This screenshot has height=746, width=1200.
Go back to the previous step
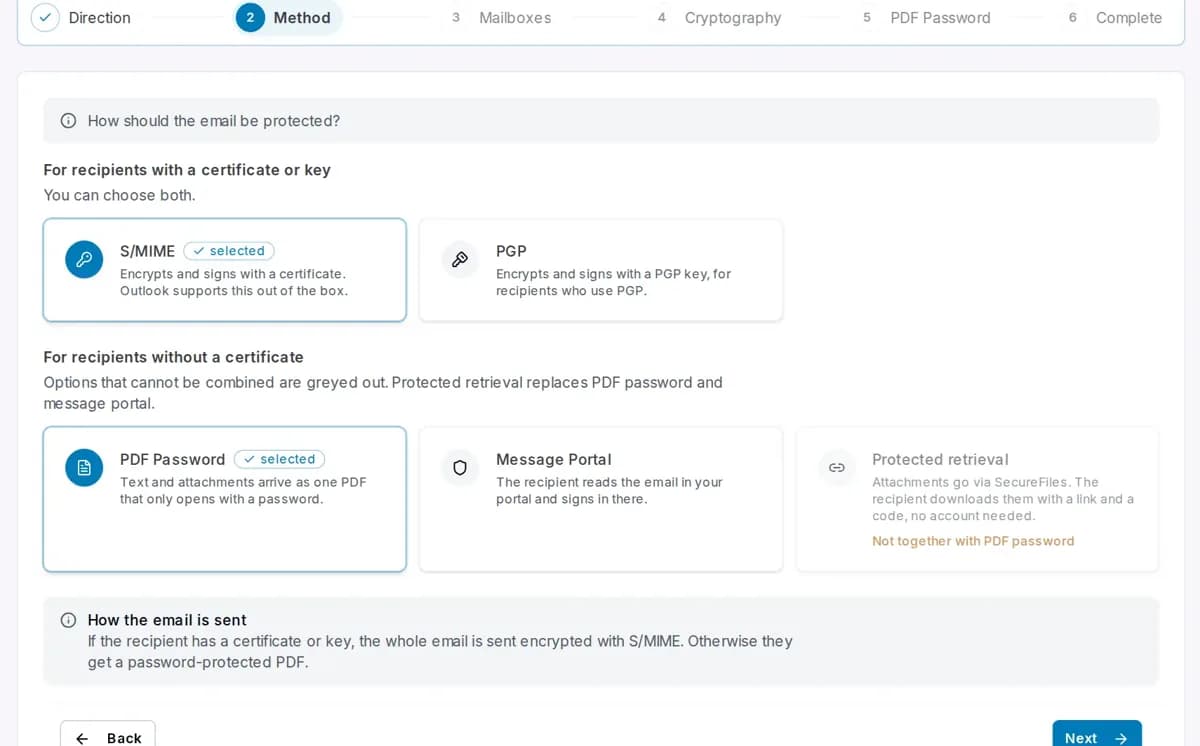pos(108,734)
